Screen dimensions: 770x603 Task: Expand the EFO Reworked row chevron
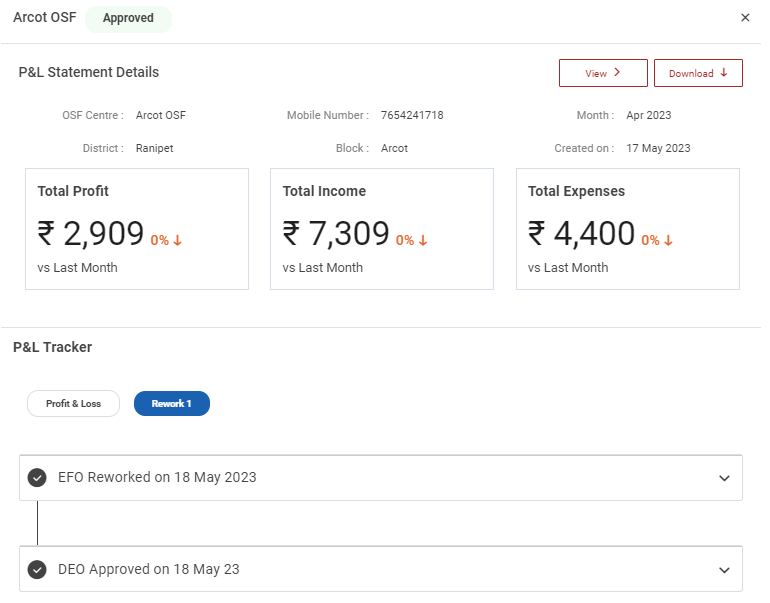(725, 478)
